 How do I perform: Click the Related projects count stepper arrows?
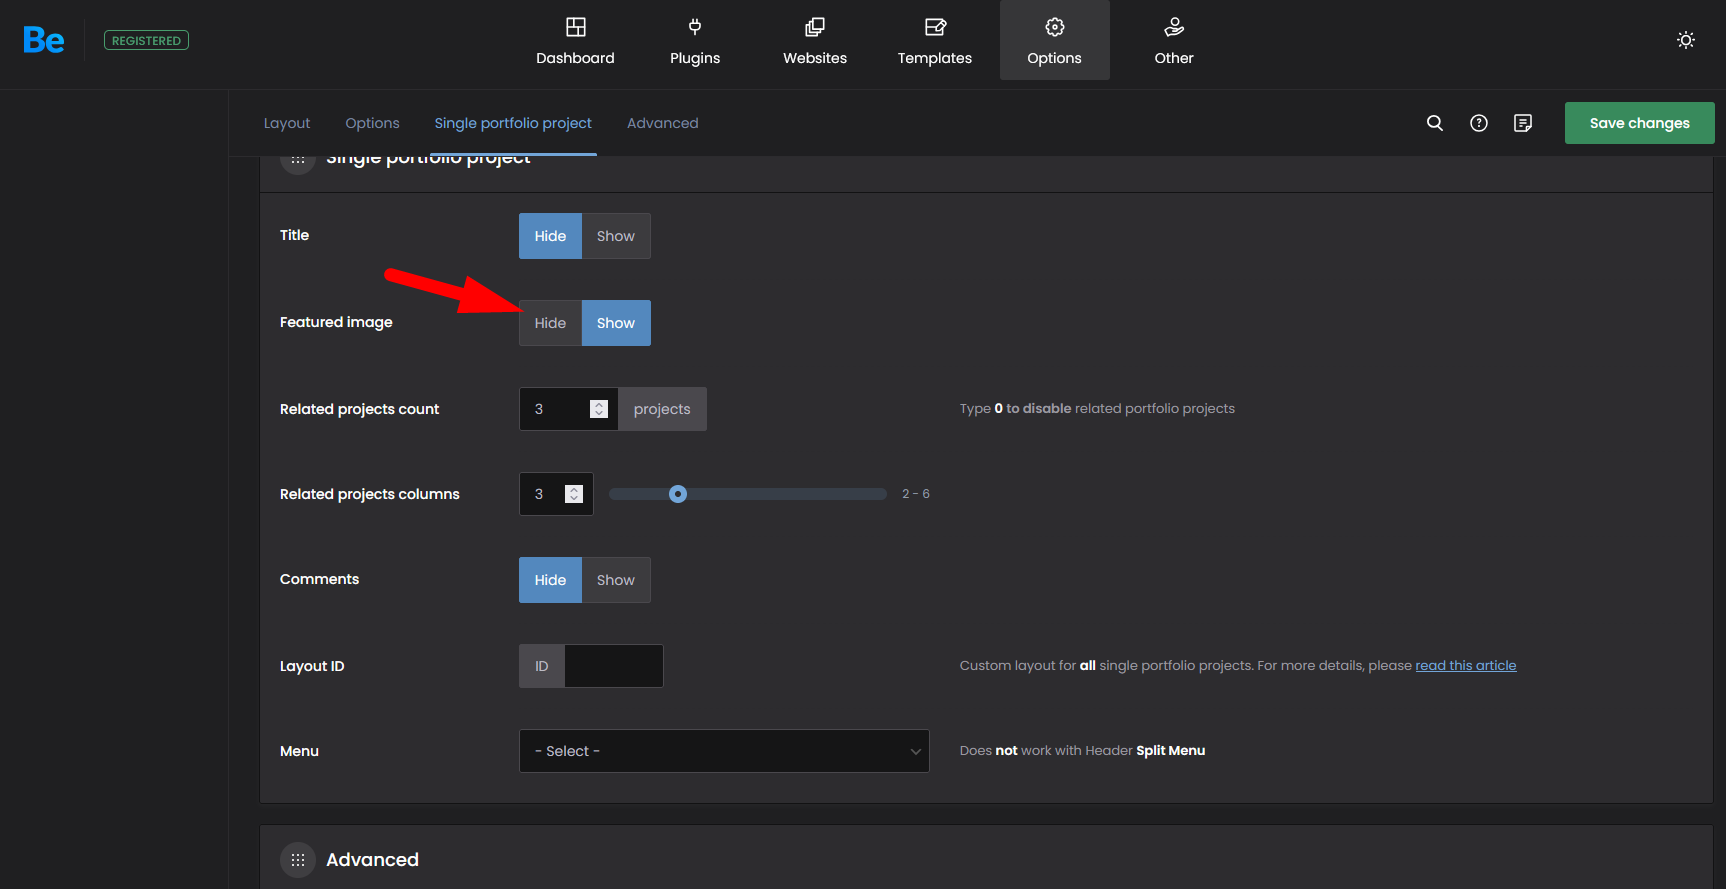599,409
